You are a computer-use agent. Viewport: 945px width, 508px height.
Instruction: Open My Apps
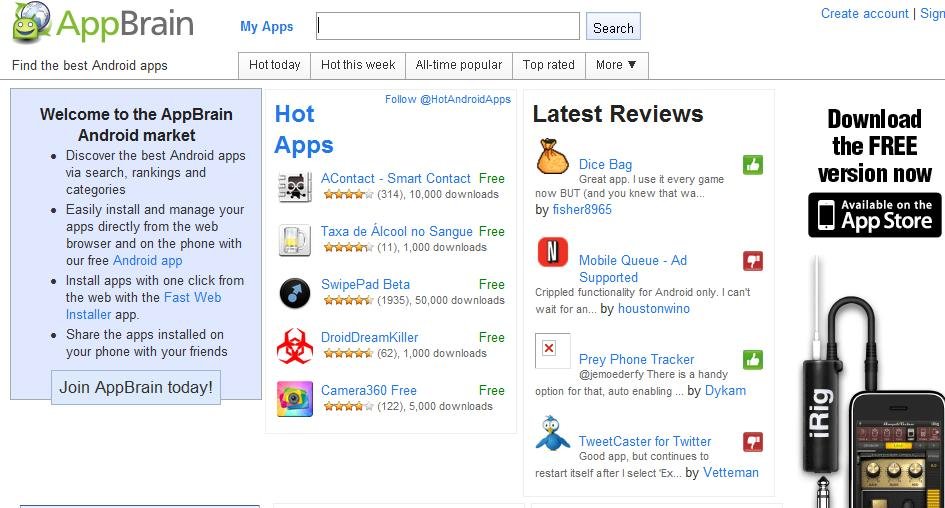[266, 27]
